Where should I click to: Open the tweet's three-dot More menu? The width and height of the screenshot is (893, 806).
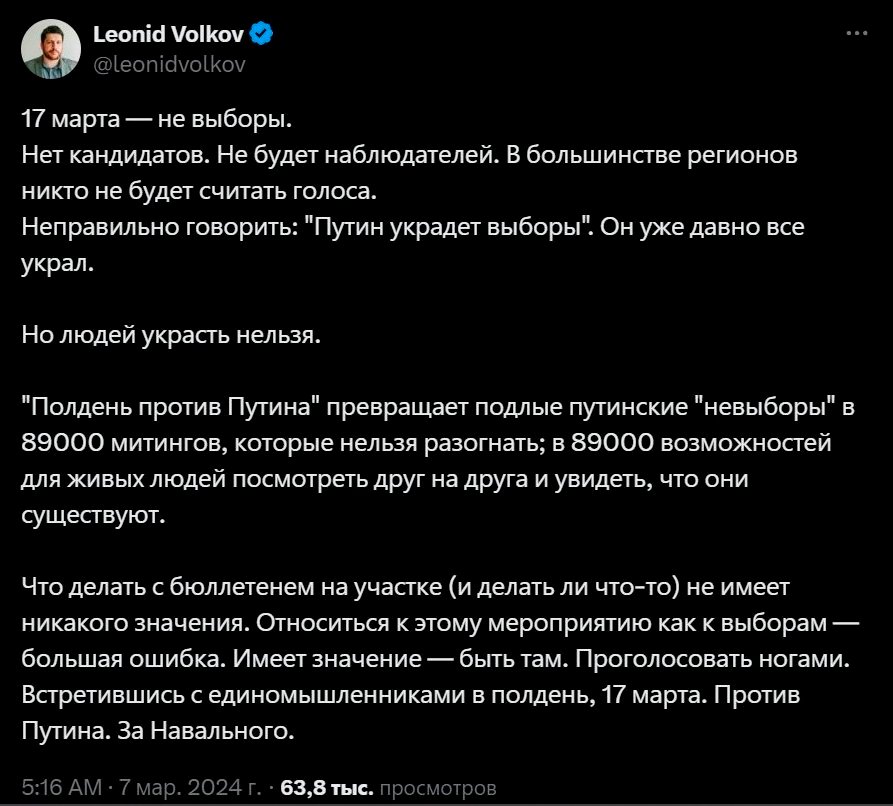(x=857, y=34)
